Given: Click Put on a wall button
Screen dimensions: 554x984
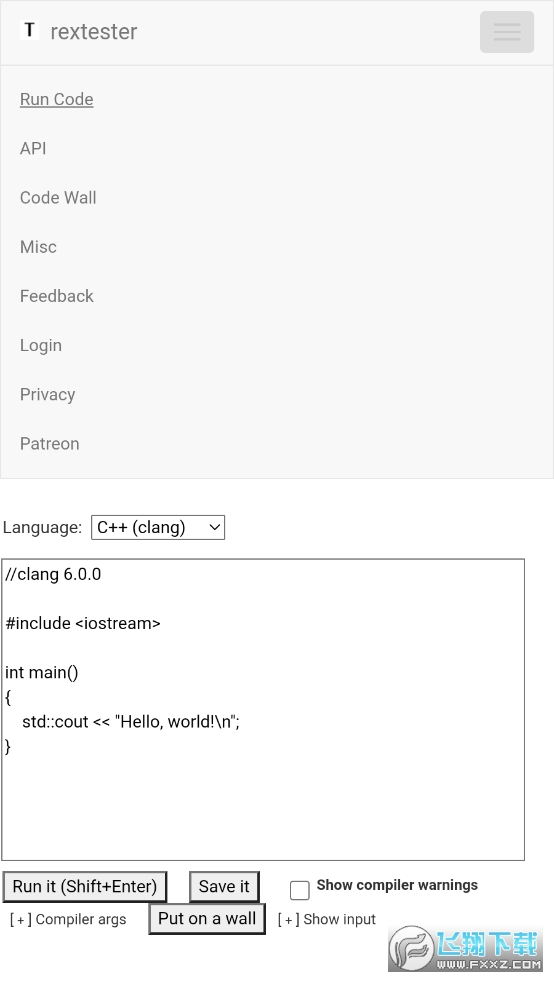Looking at the screenshot, I should point(207,919).
